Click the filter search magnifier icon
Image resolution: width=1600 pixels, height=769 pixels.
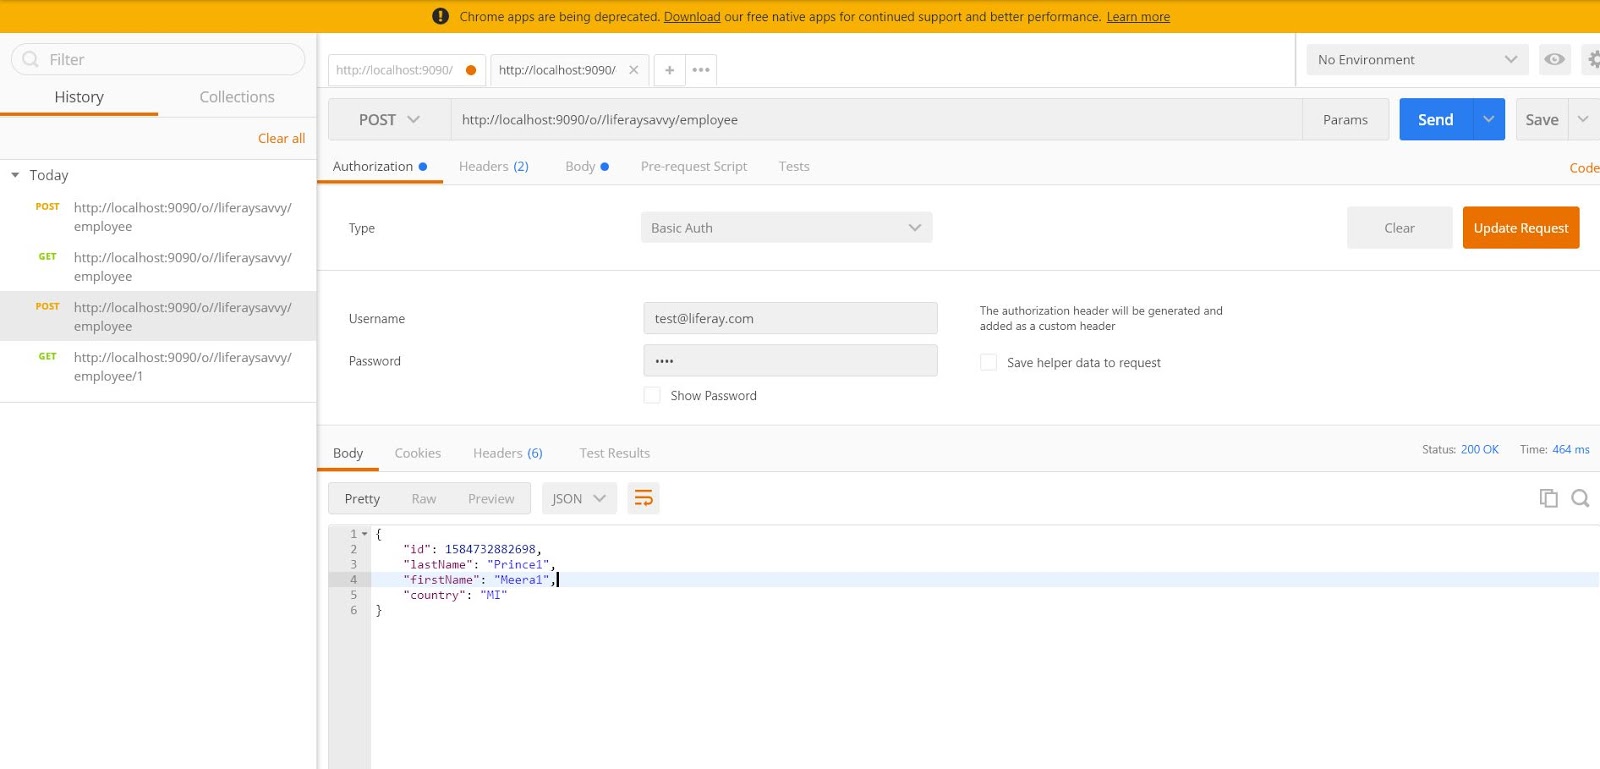tap(30, 59)
